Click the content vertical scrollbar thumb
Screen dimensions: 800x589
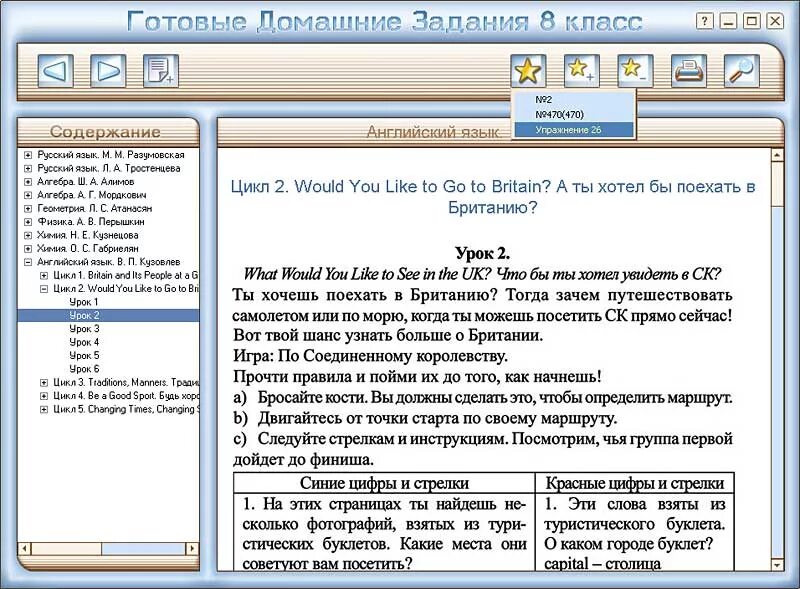coord(777,184)
